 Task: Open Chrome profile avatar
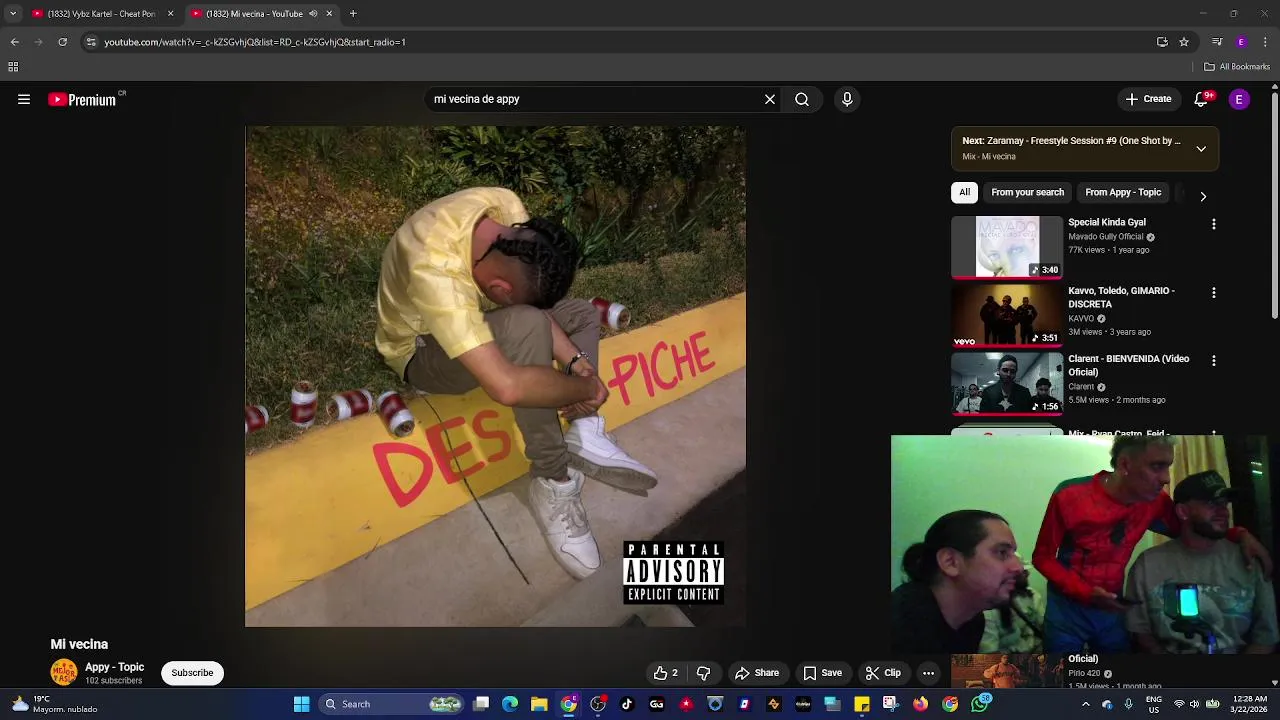(x=1241, y=42)
